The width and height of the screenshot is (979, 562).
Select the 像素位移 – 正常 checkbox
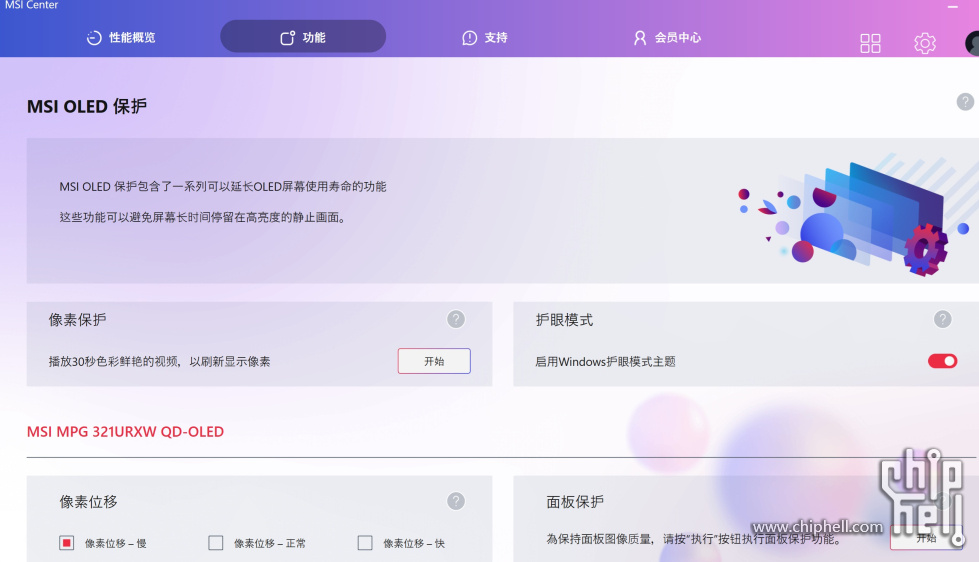coord(215,543)
